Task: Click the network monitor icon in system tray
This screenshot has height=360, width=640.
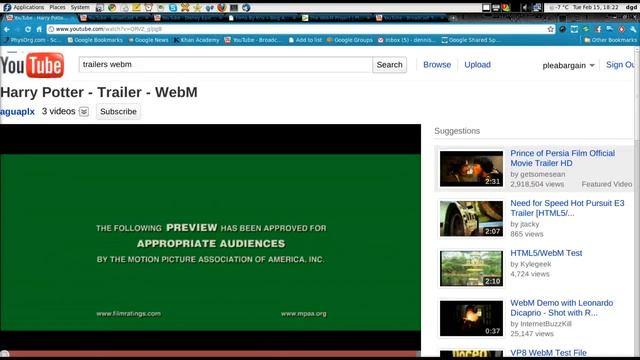Action: point(537,7)
